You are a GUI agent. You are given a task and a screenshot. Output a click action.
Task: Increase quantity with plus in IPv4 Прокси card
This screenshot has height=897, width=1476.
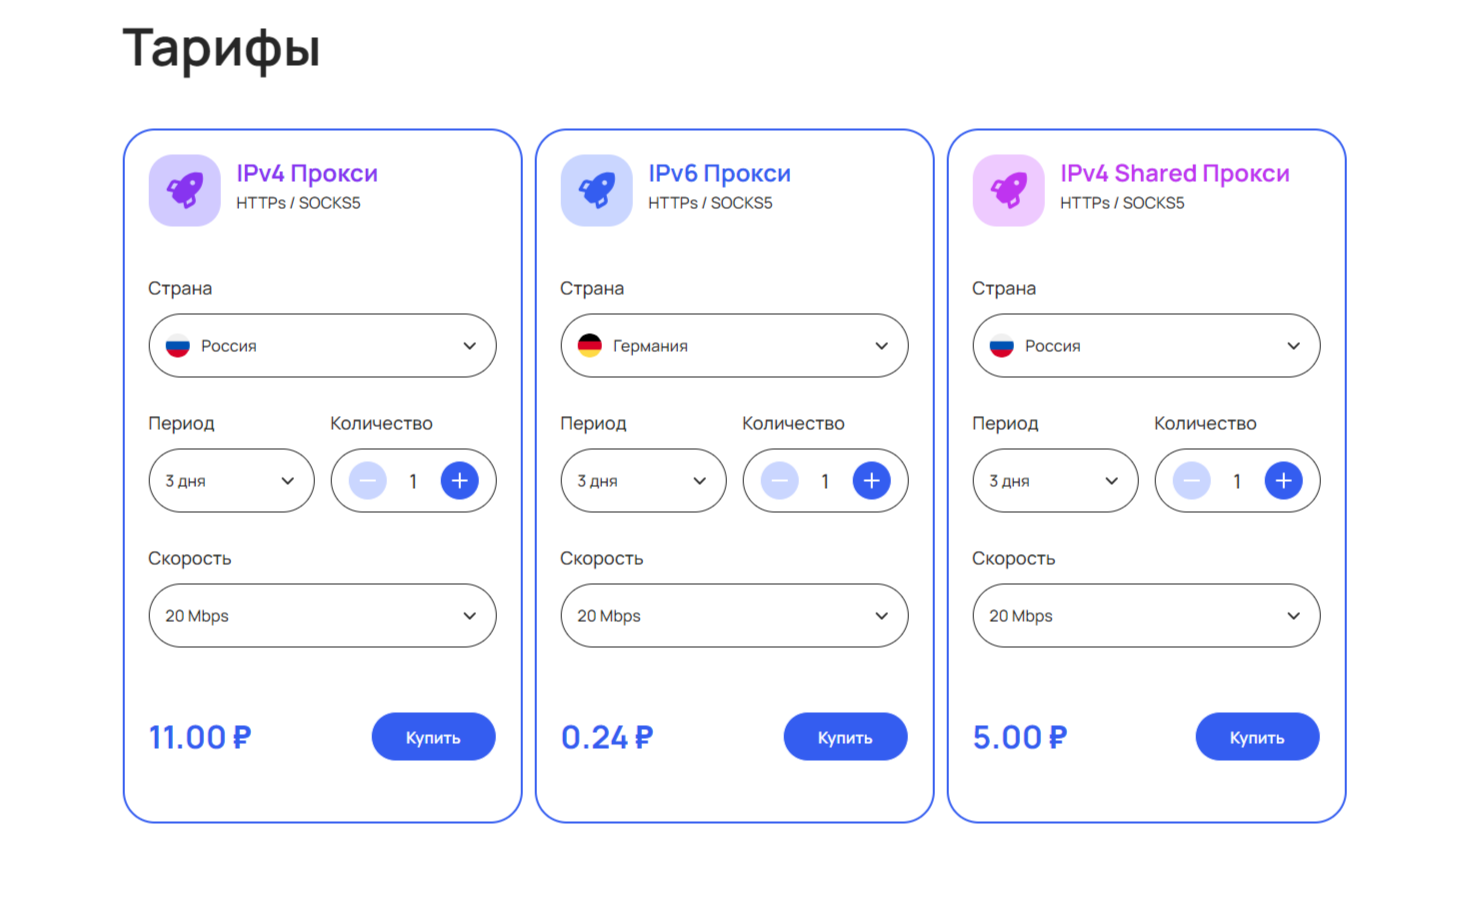coord(459,481)
